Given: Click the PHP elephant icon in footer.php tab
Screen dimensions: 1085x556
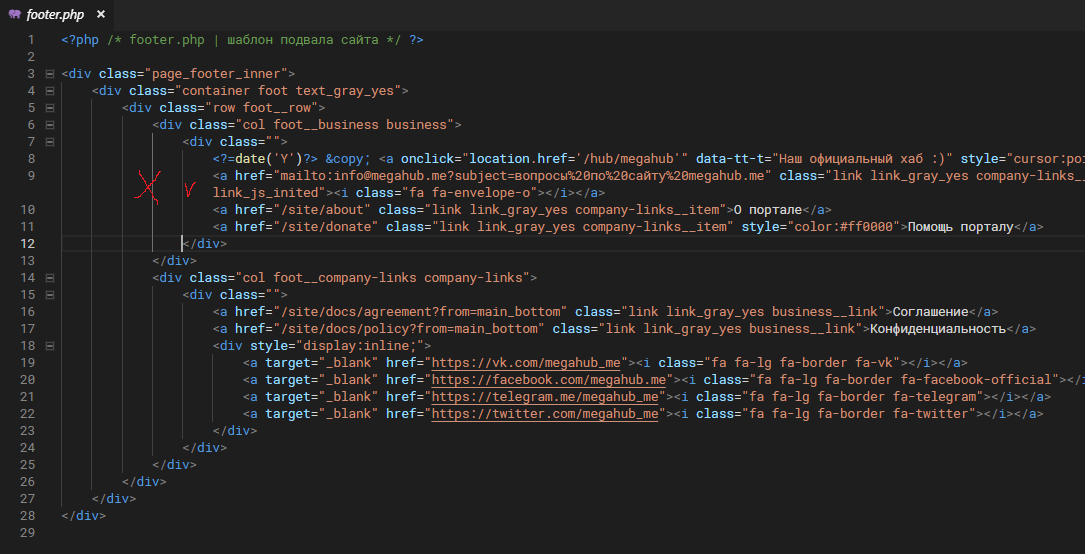Looking at the screenshot, I should point(14,15).
